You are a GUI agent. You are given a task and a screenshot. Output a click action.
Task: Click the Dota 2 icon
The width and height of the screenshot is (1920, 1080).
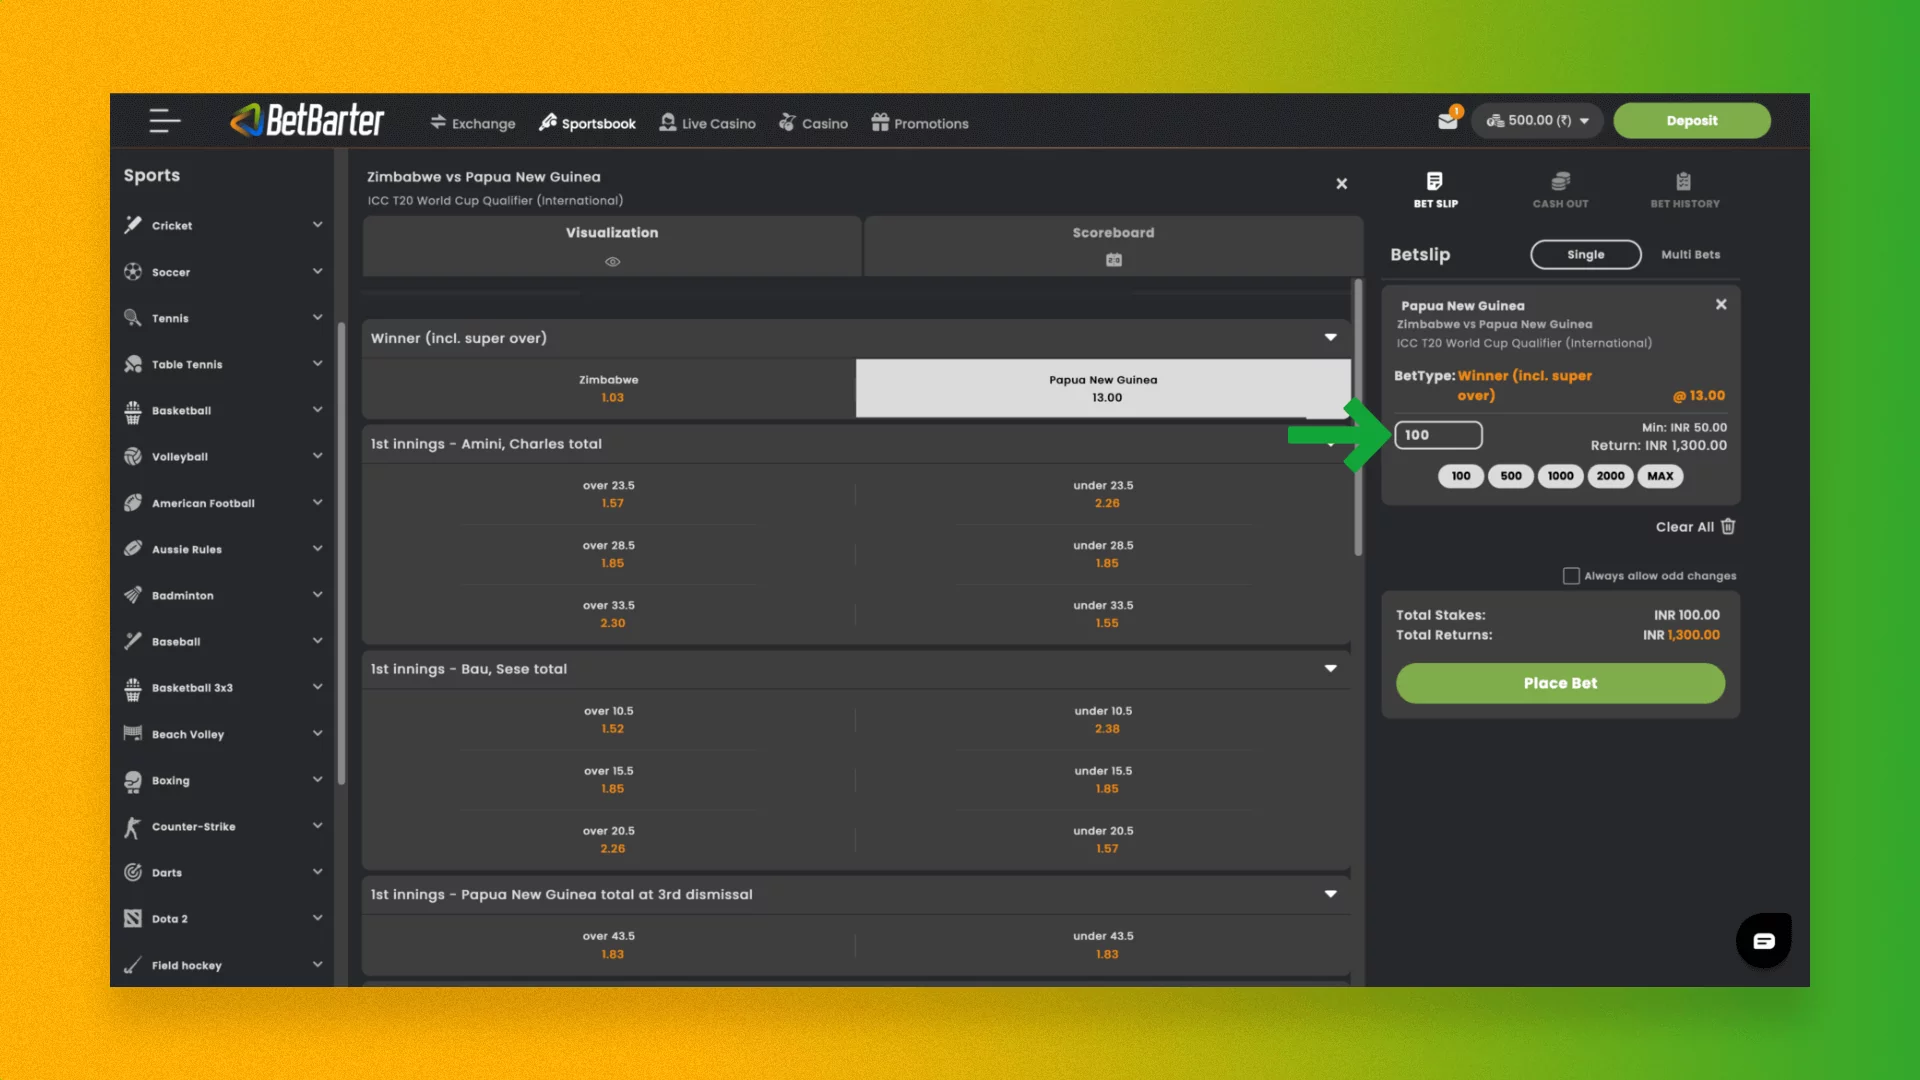pyautogui.click(x=132, y=918)
